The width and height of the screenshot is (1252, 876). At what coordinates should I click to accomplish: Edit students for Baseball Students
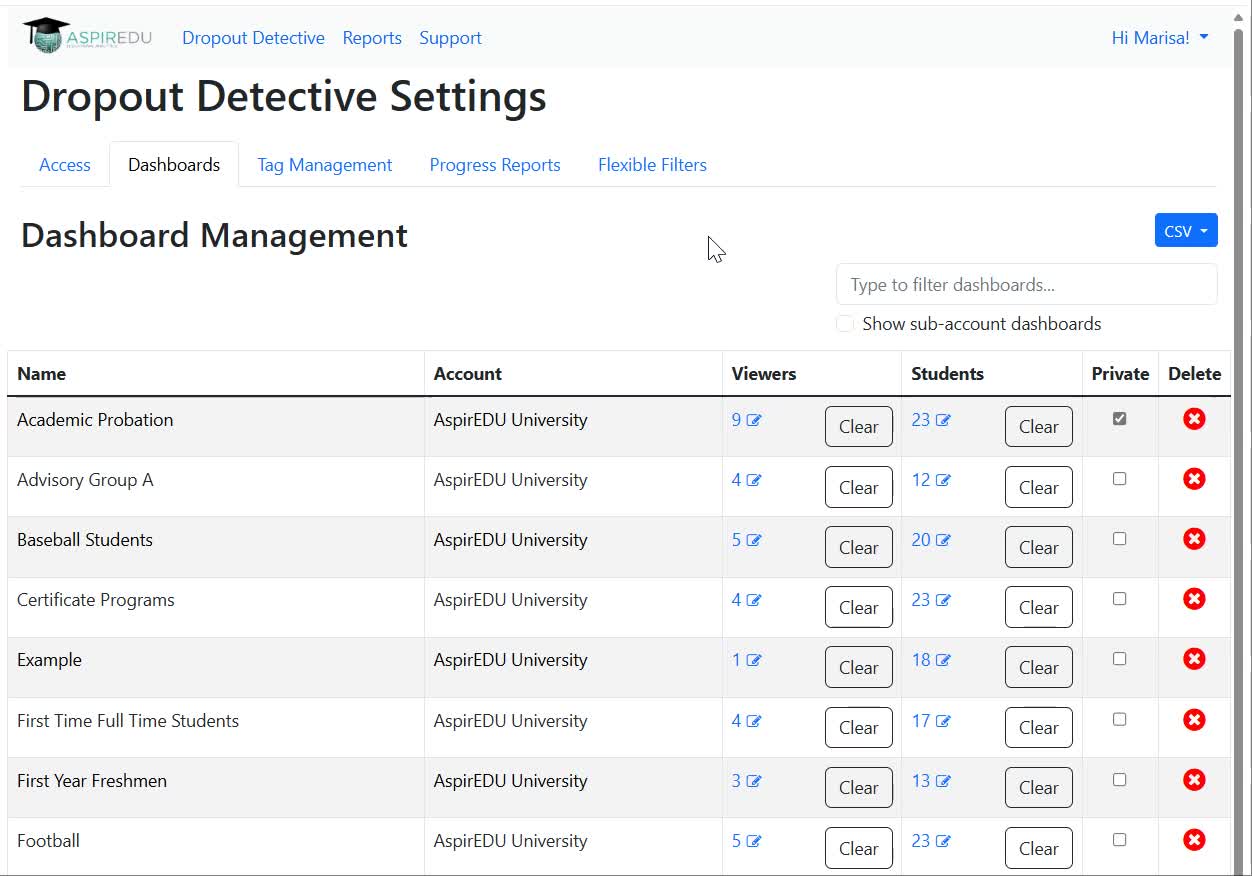943,540
